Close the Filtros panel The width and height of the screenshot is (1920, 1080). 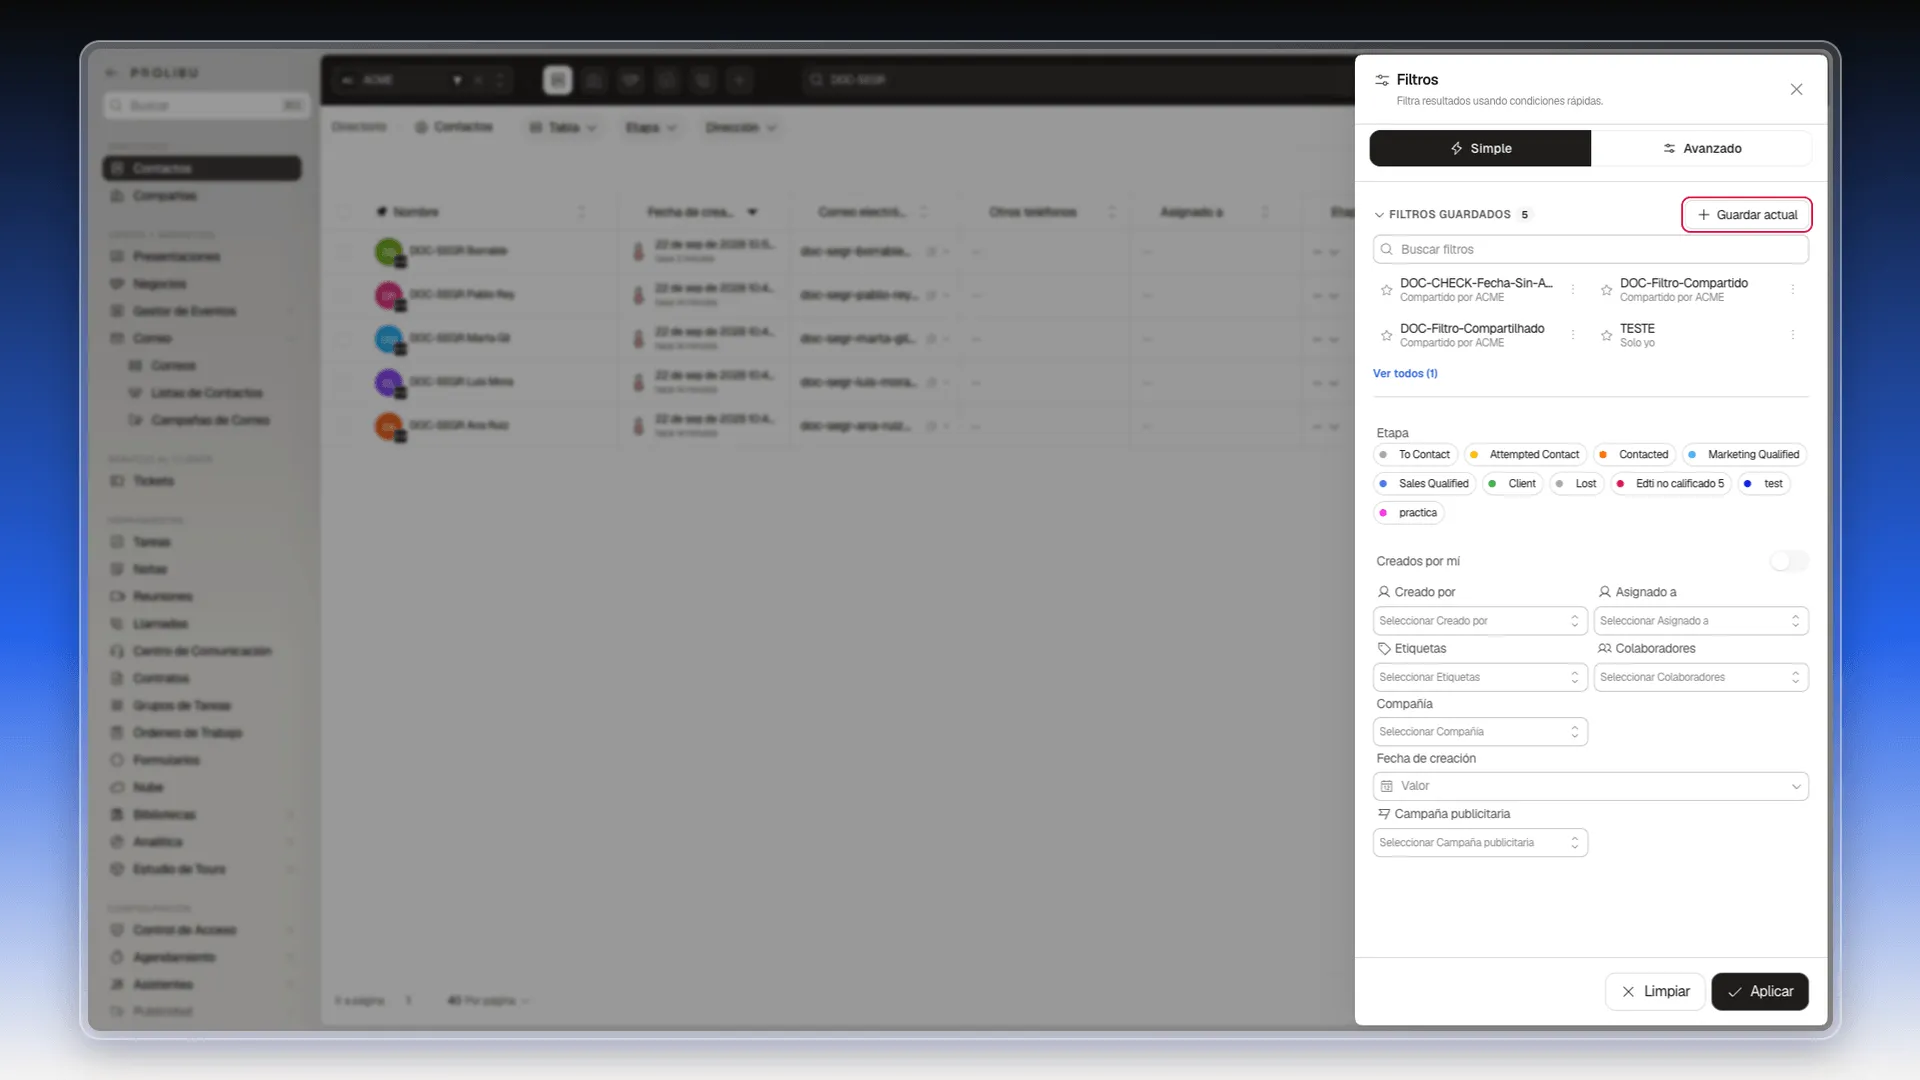(x=1796, y=89)
